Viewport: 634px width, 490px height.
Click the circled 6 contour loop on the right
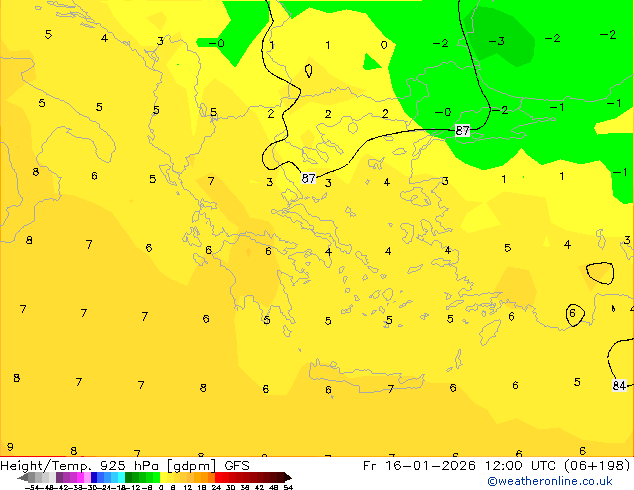(x=573, y=314)
